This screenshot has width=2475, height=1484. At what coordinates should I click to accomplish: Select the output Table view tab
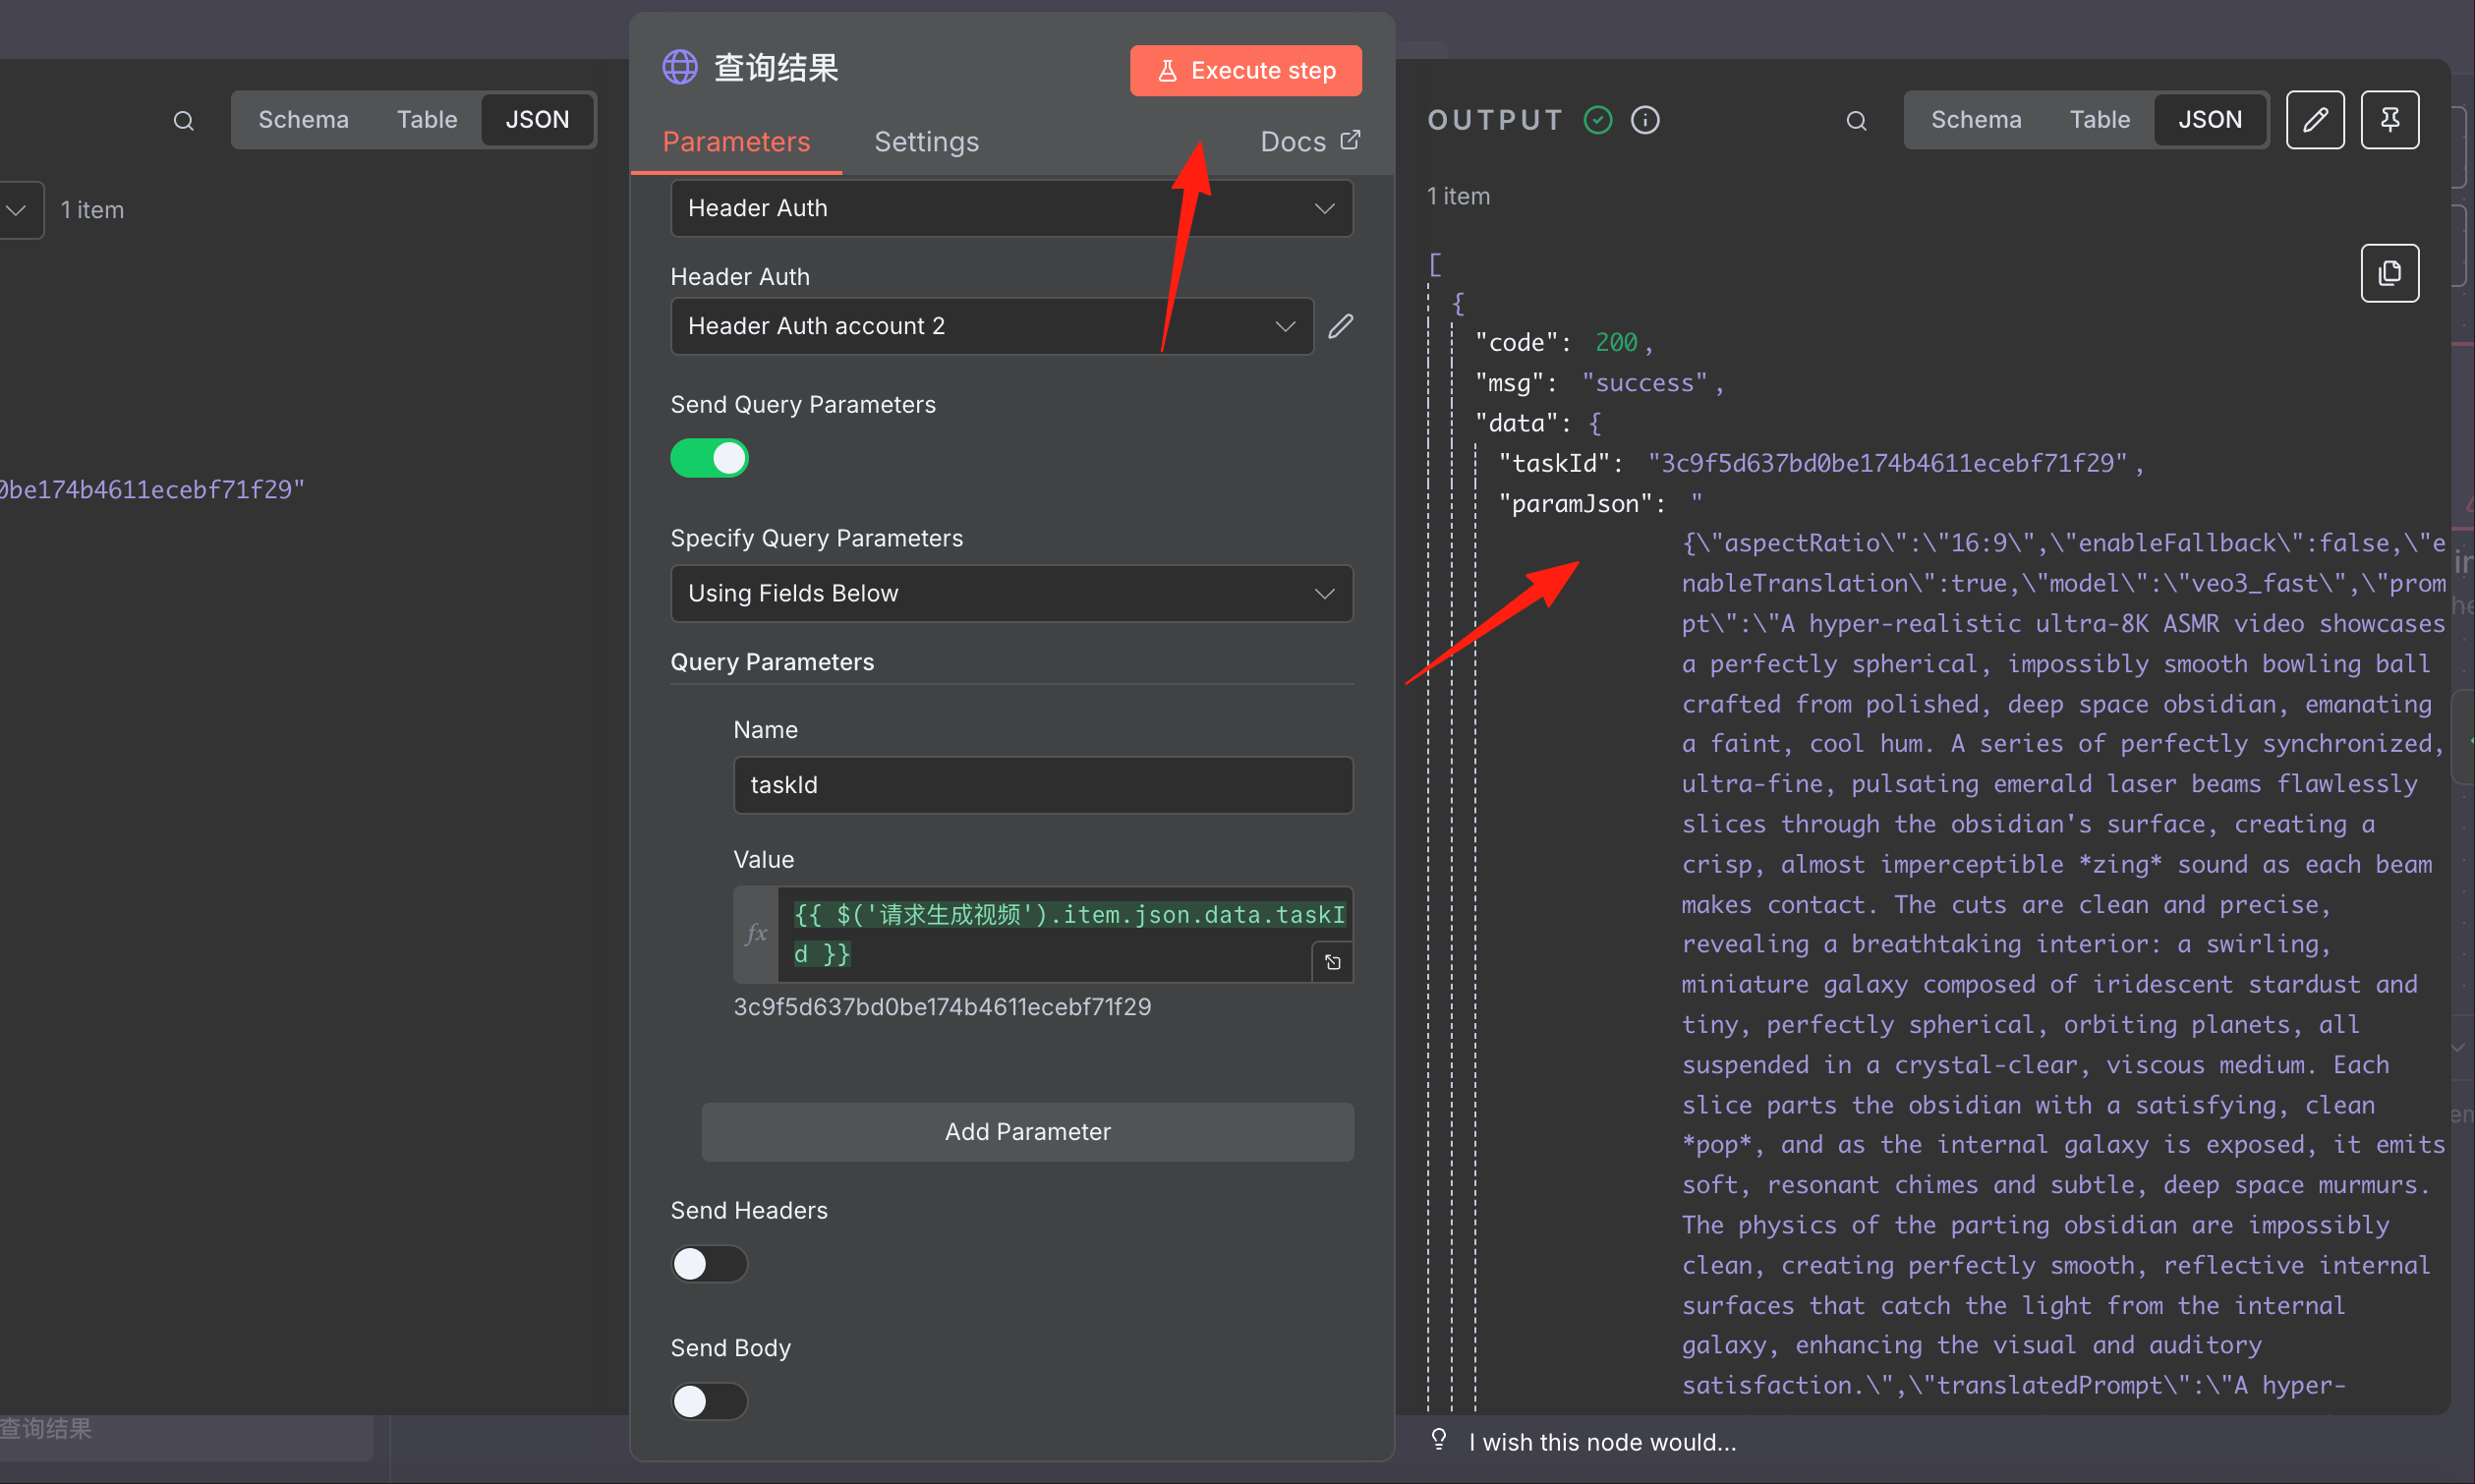coord(2099,120)
